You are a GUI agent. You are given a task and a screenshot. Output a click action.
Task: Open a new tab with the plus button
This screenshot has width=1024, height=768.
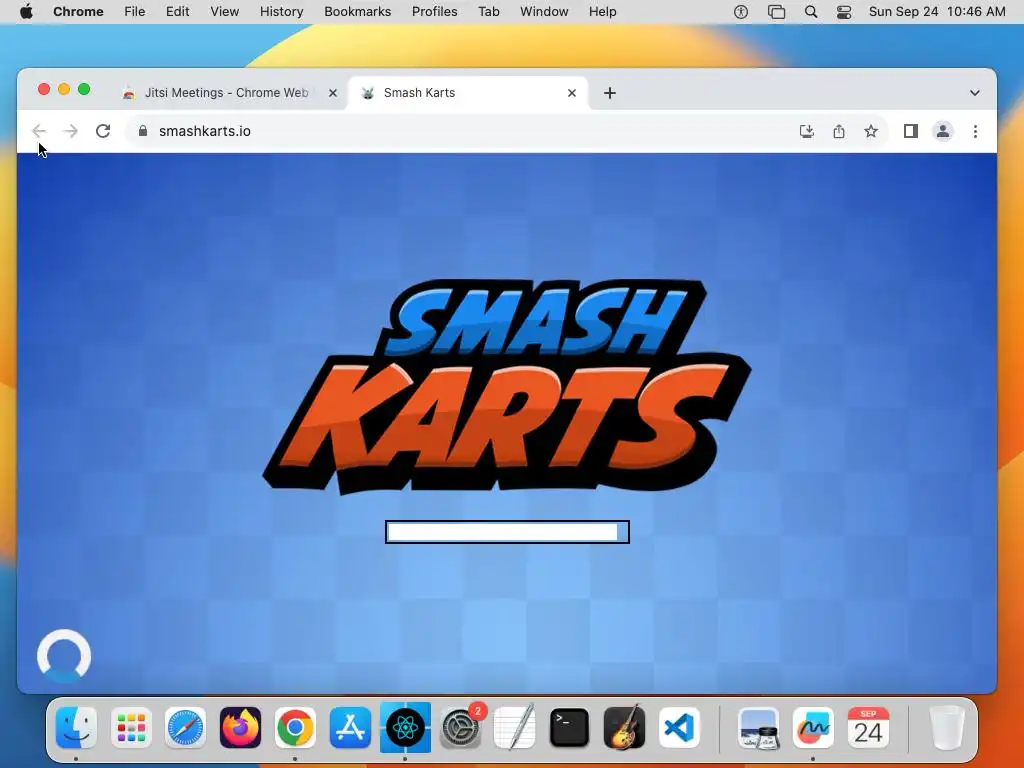pyautogui.click(x=609, y=93)
